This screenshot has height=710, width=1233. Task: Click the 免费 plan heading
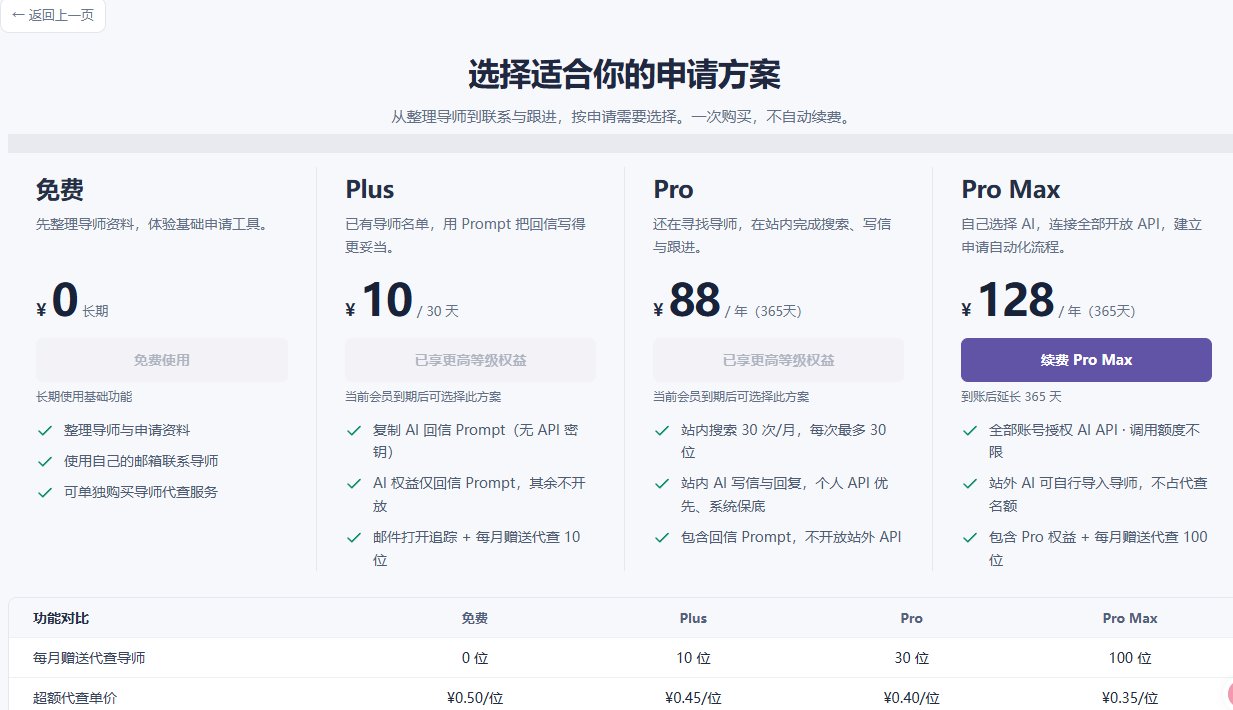[x=59, y=189]
